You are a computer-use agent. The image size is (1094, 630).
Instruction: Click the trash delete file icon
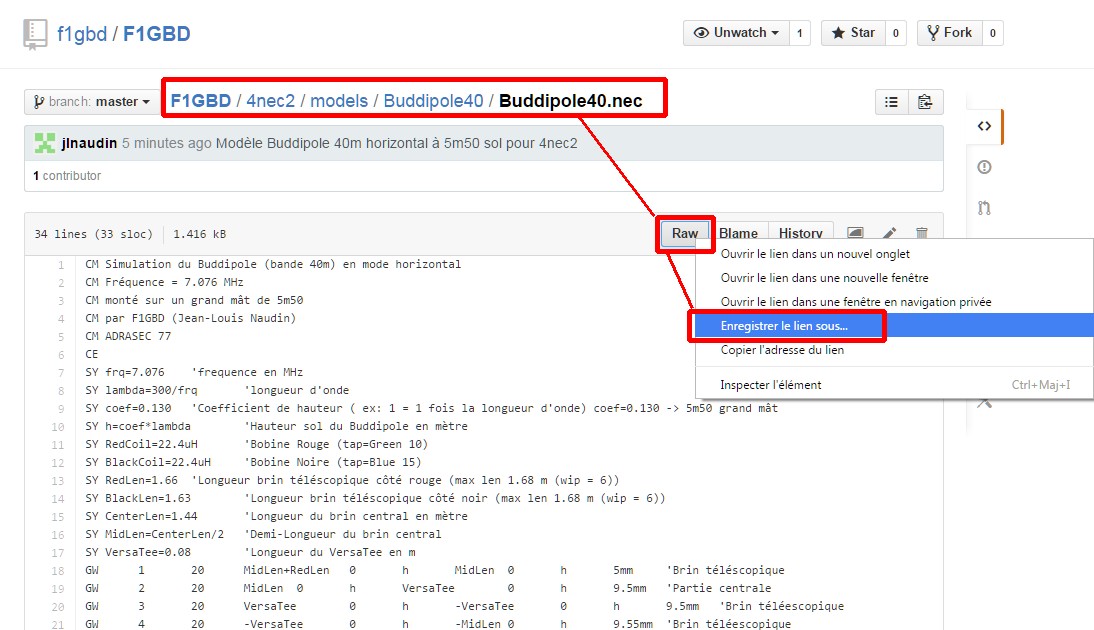(922, 233)
